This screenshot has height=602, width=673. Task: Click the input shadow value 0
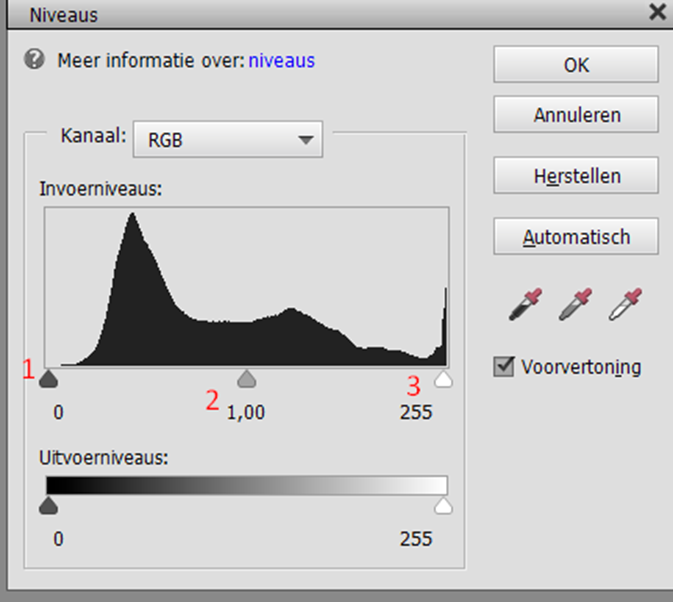[58, 412]
